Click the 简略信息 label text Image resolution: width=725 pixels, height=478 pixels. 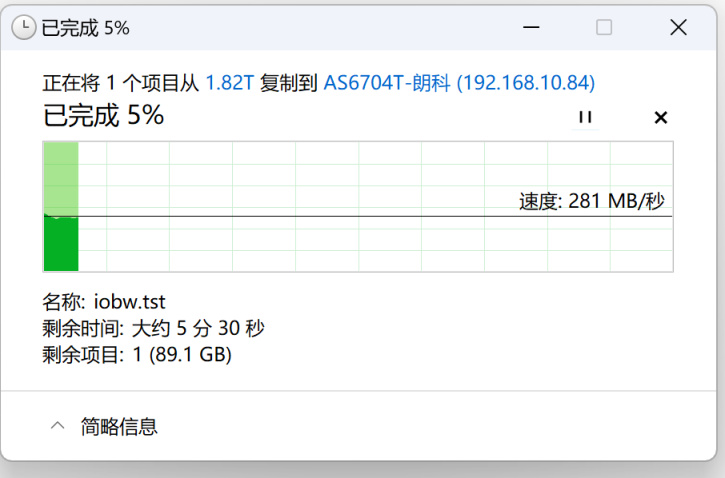(120, 427)
